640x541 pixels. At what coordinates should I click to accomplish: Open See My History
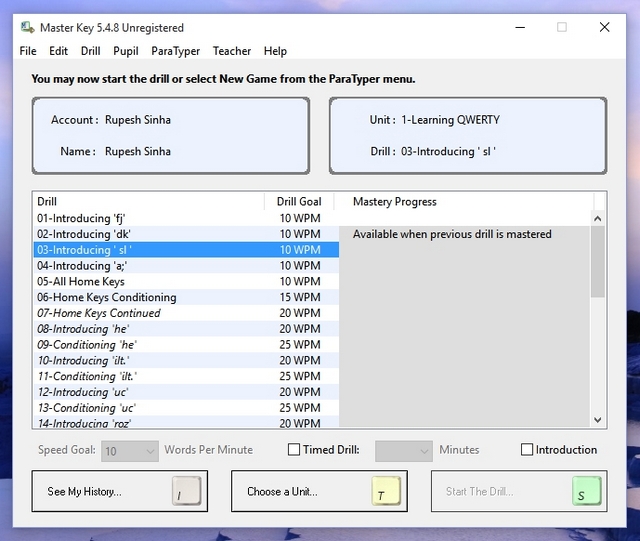120,491
